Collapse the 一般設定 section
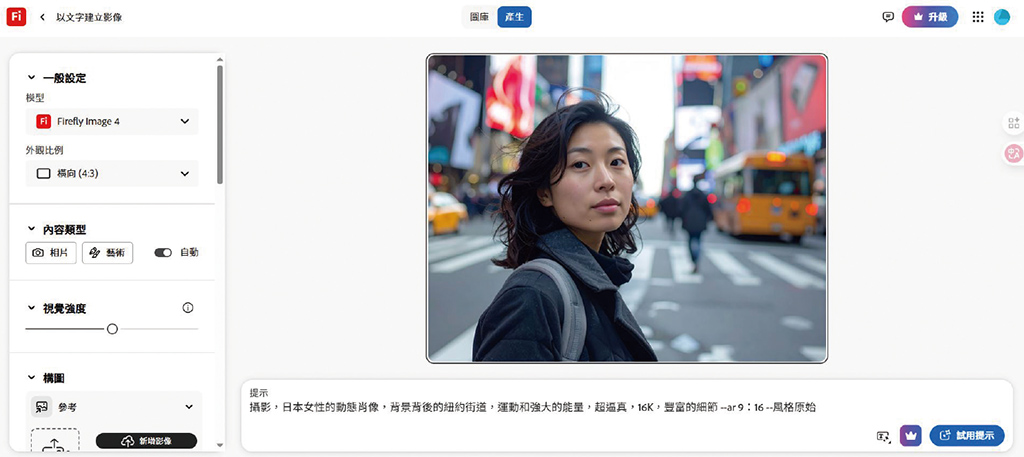The height and width of the screenshot is (457, 1024). 31,78
